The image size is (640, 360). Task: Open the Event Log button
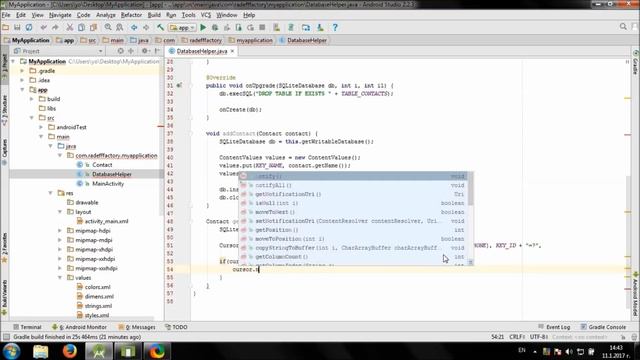pyautogui.click(x=554, y=327)
